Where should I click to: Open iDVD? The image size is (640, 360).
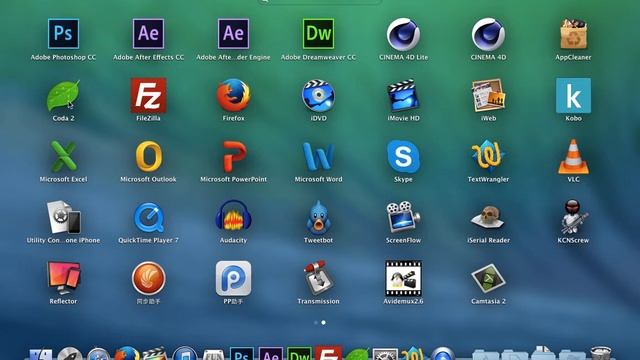pyautogui.click(x=318, y=96)
